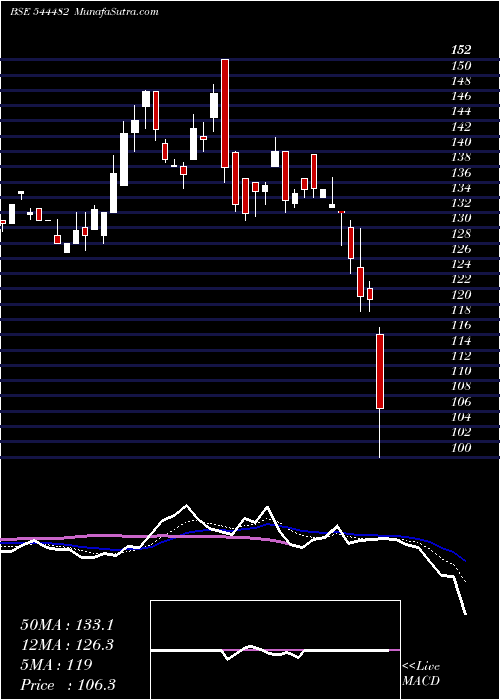
Task: Click the 132 price axis label
Action: click(461, 203)
